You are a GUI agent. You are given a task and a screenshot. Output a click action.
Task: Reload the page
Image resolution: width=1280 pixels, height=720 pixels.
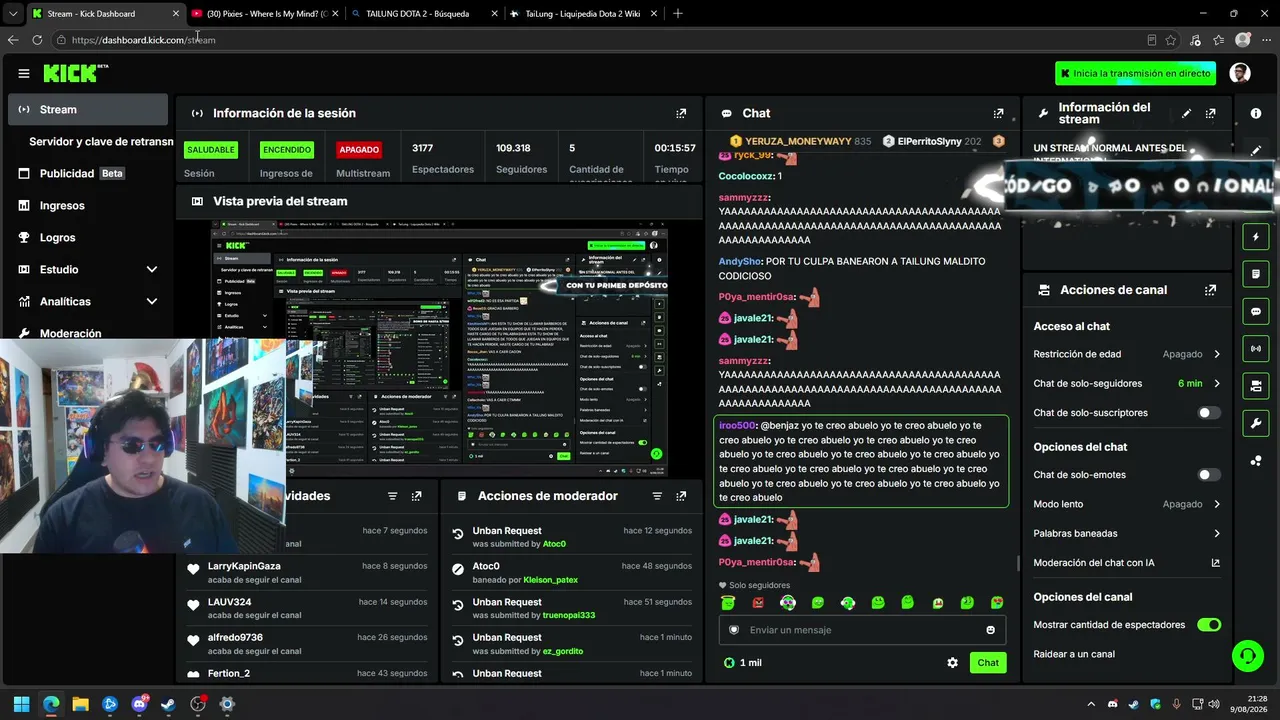point(37,40)
